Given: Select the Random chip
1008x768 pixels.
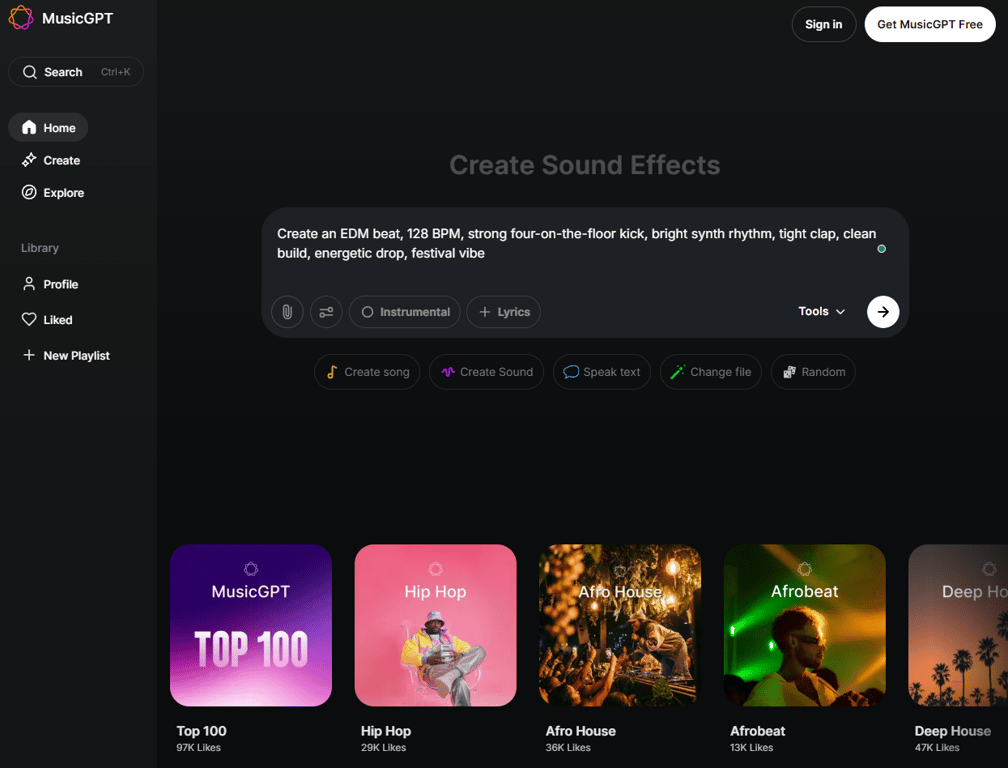Looking at the screenshot, I should 813,372.
